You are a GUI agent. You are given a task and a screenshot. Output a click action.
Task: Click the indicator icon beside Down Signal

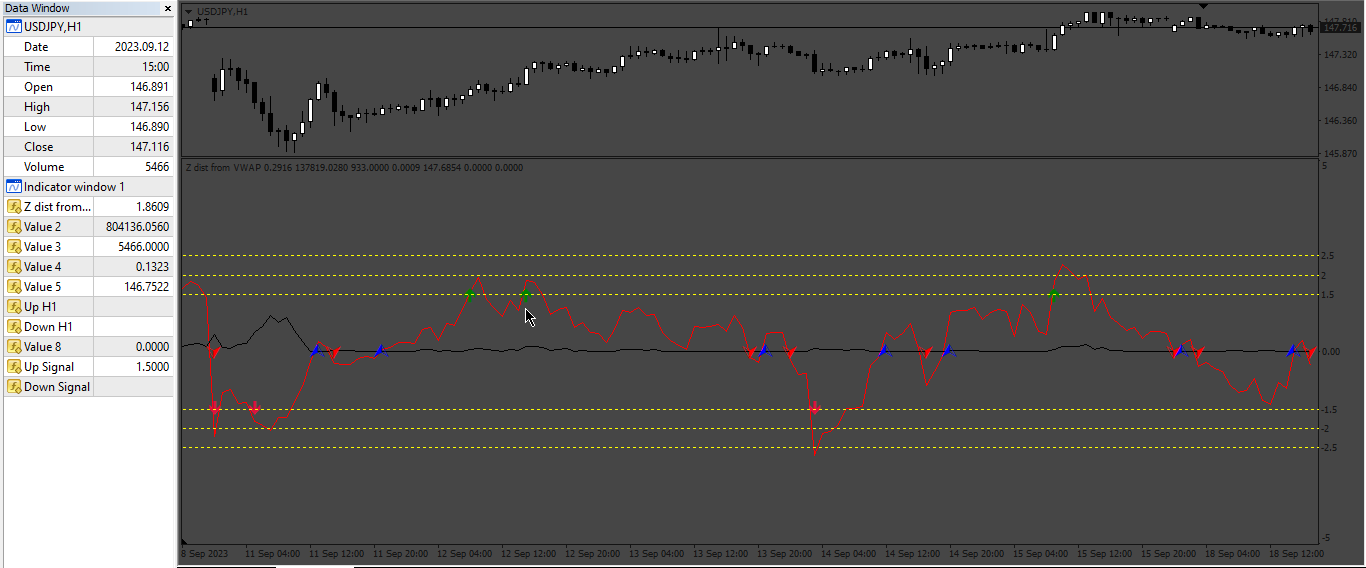[x=14, y=387]
